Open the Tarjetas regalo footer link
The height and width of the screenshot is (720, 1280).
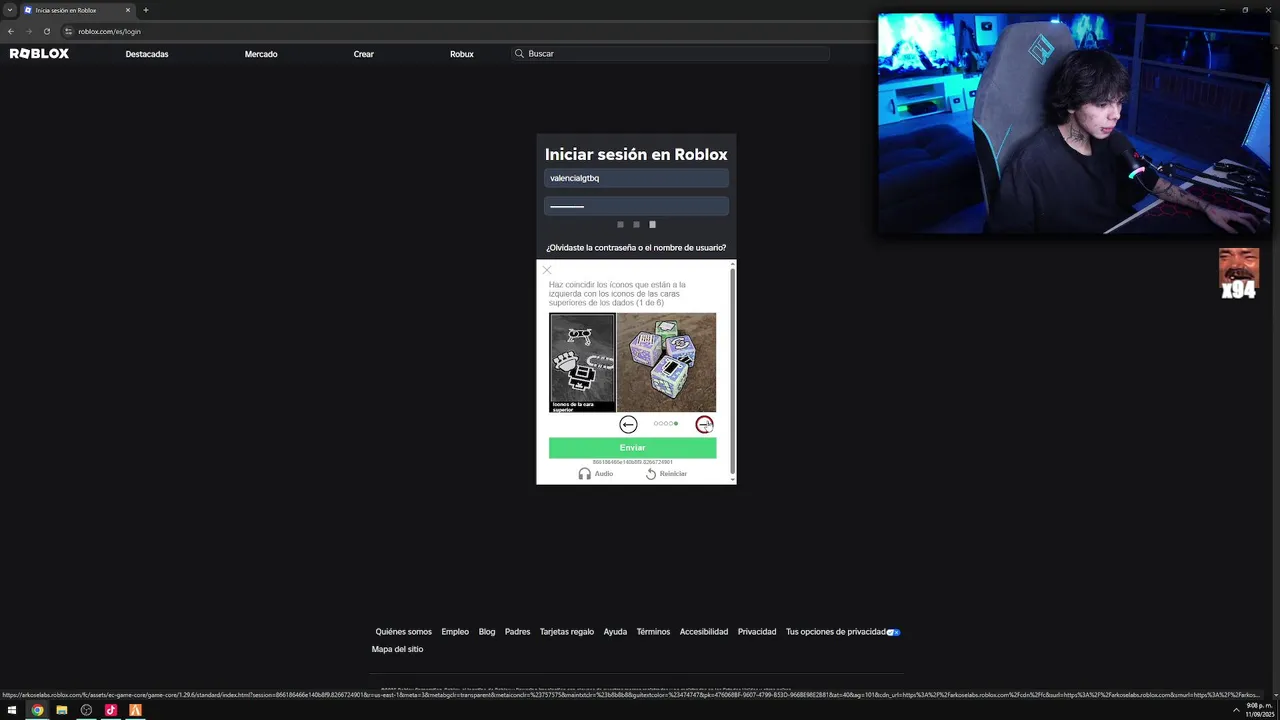(567, 632)
